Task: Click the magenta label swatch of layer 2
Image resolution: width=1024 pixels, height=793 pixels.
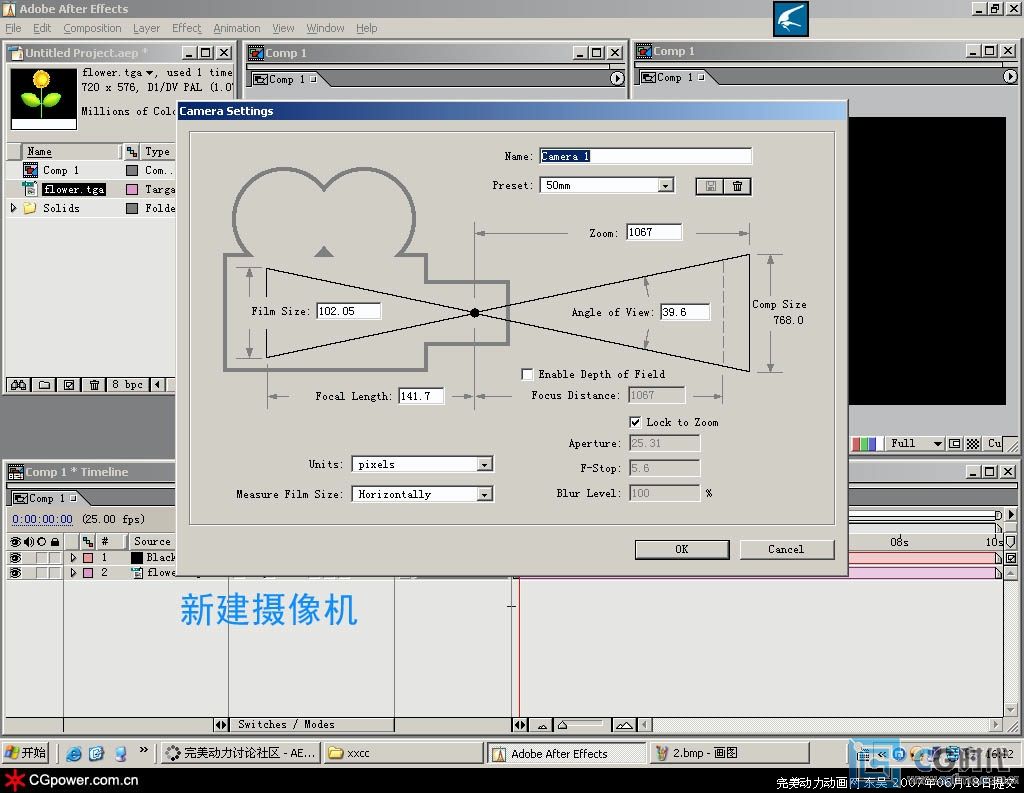Action: [x=88, y=573]
